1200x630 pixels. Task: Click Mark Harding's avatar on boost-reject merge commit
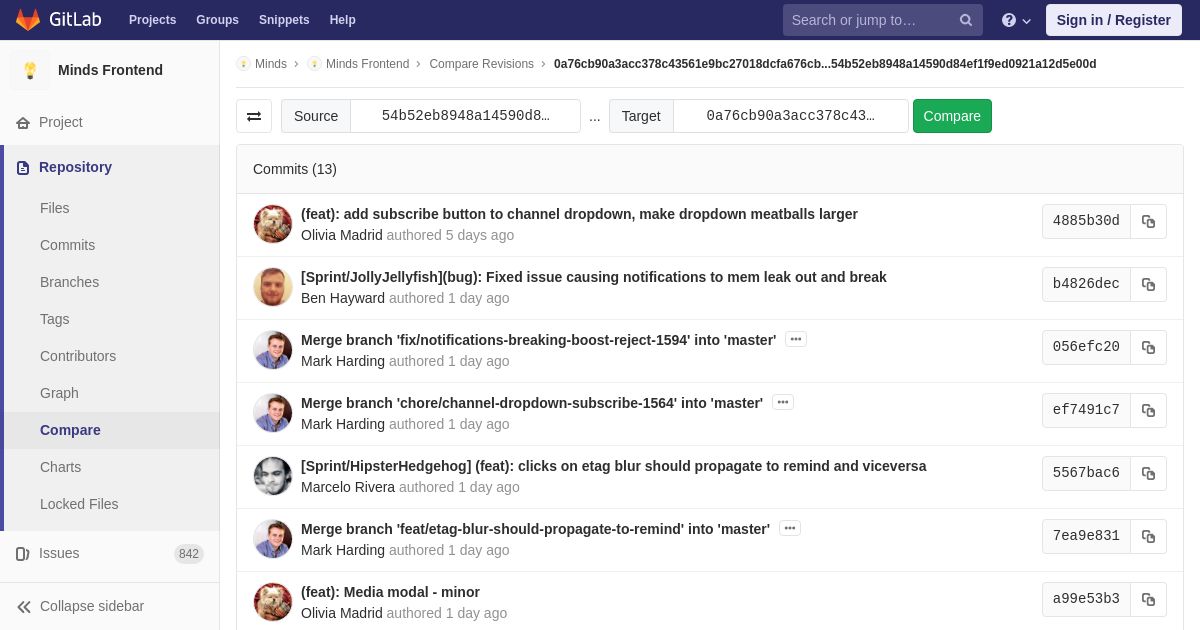click(273, 350)
